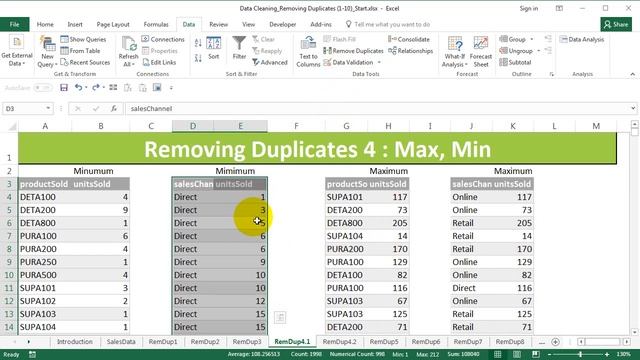The width and height of the screenshot is (640, 360).
Task: Click vertical scrollbar down arrow
Action: point(634,332)
